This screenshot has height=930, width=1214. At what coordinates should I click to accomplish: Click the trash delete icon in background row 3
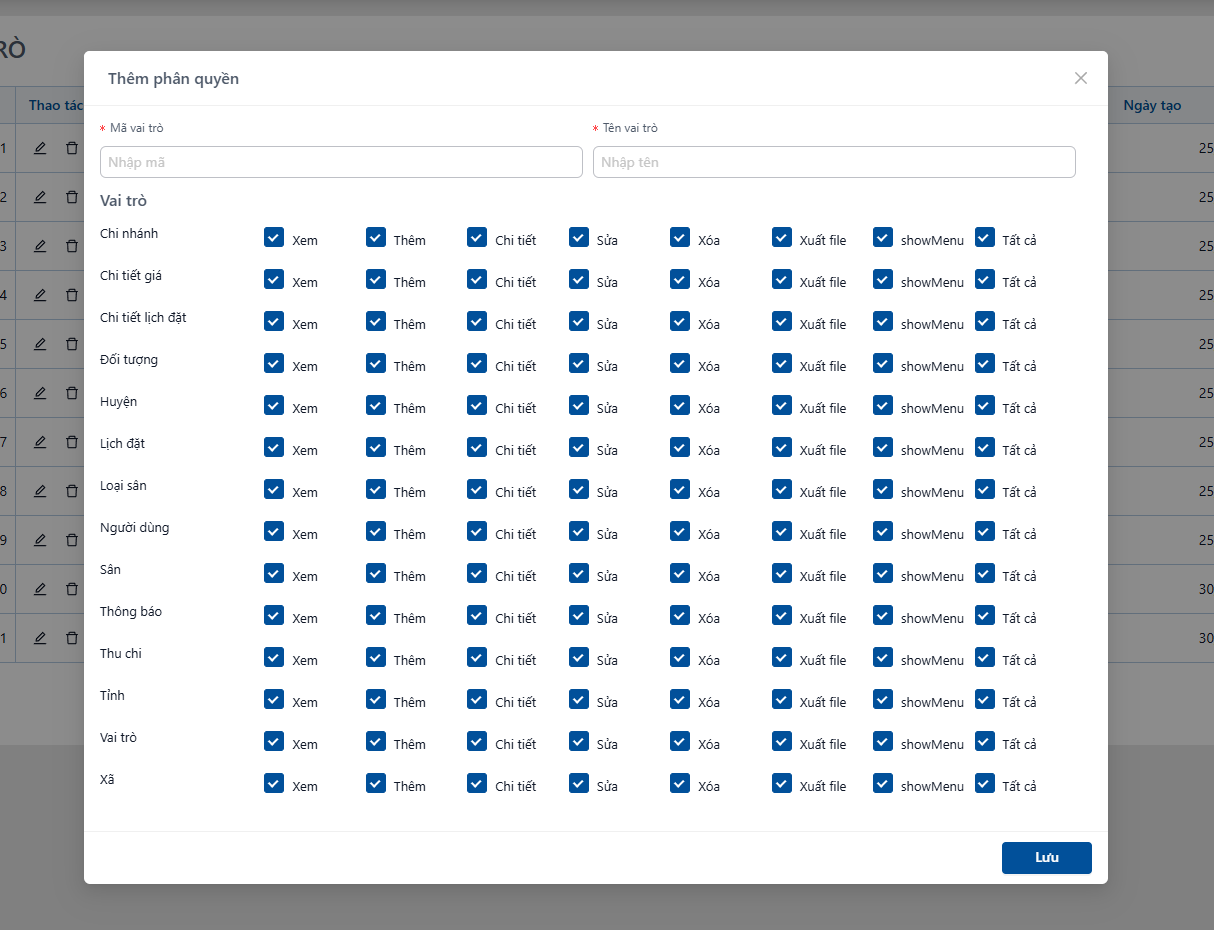point(71,246)
